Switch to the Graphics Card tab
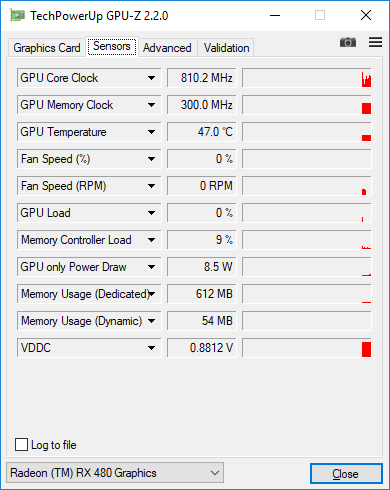Screen dimensions: 390x490 pyautogui.click(x=47, y=48)
